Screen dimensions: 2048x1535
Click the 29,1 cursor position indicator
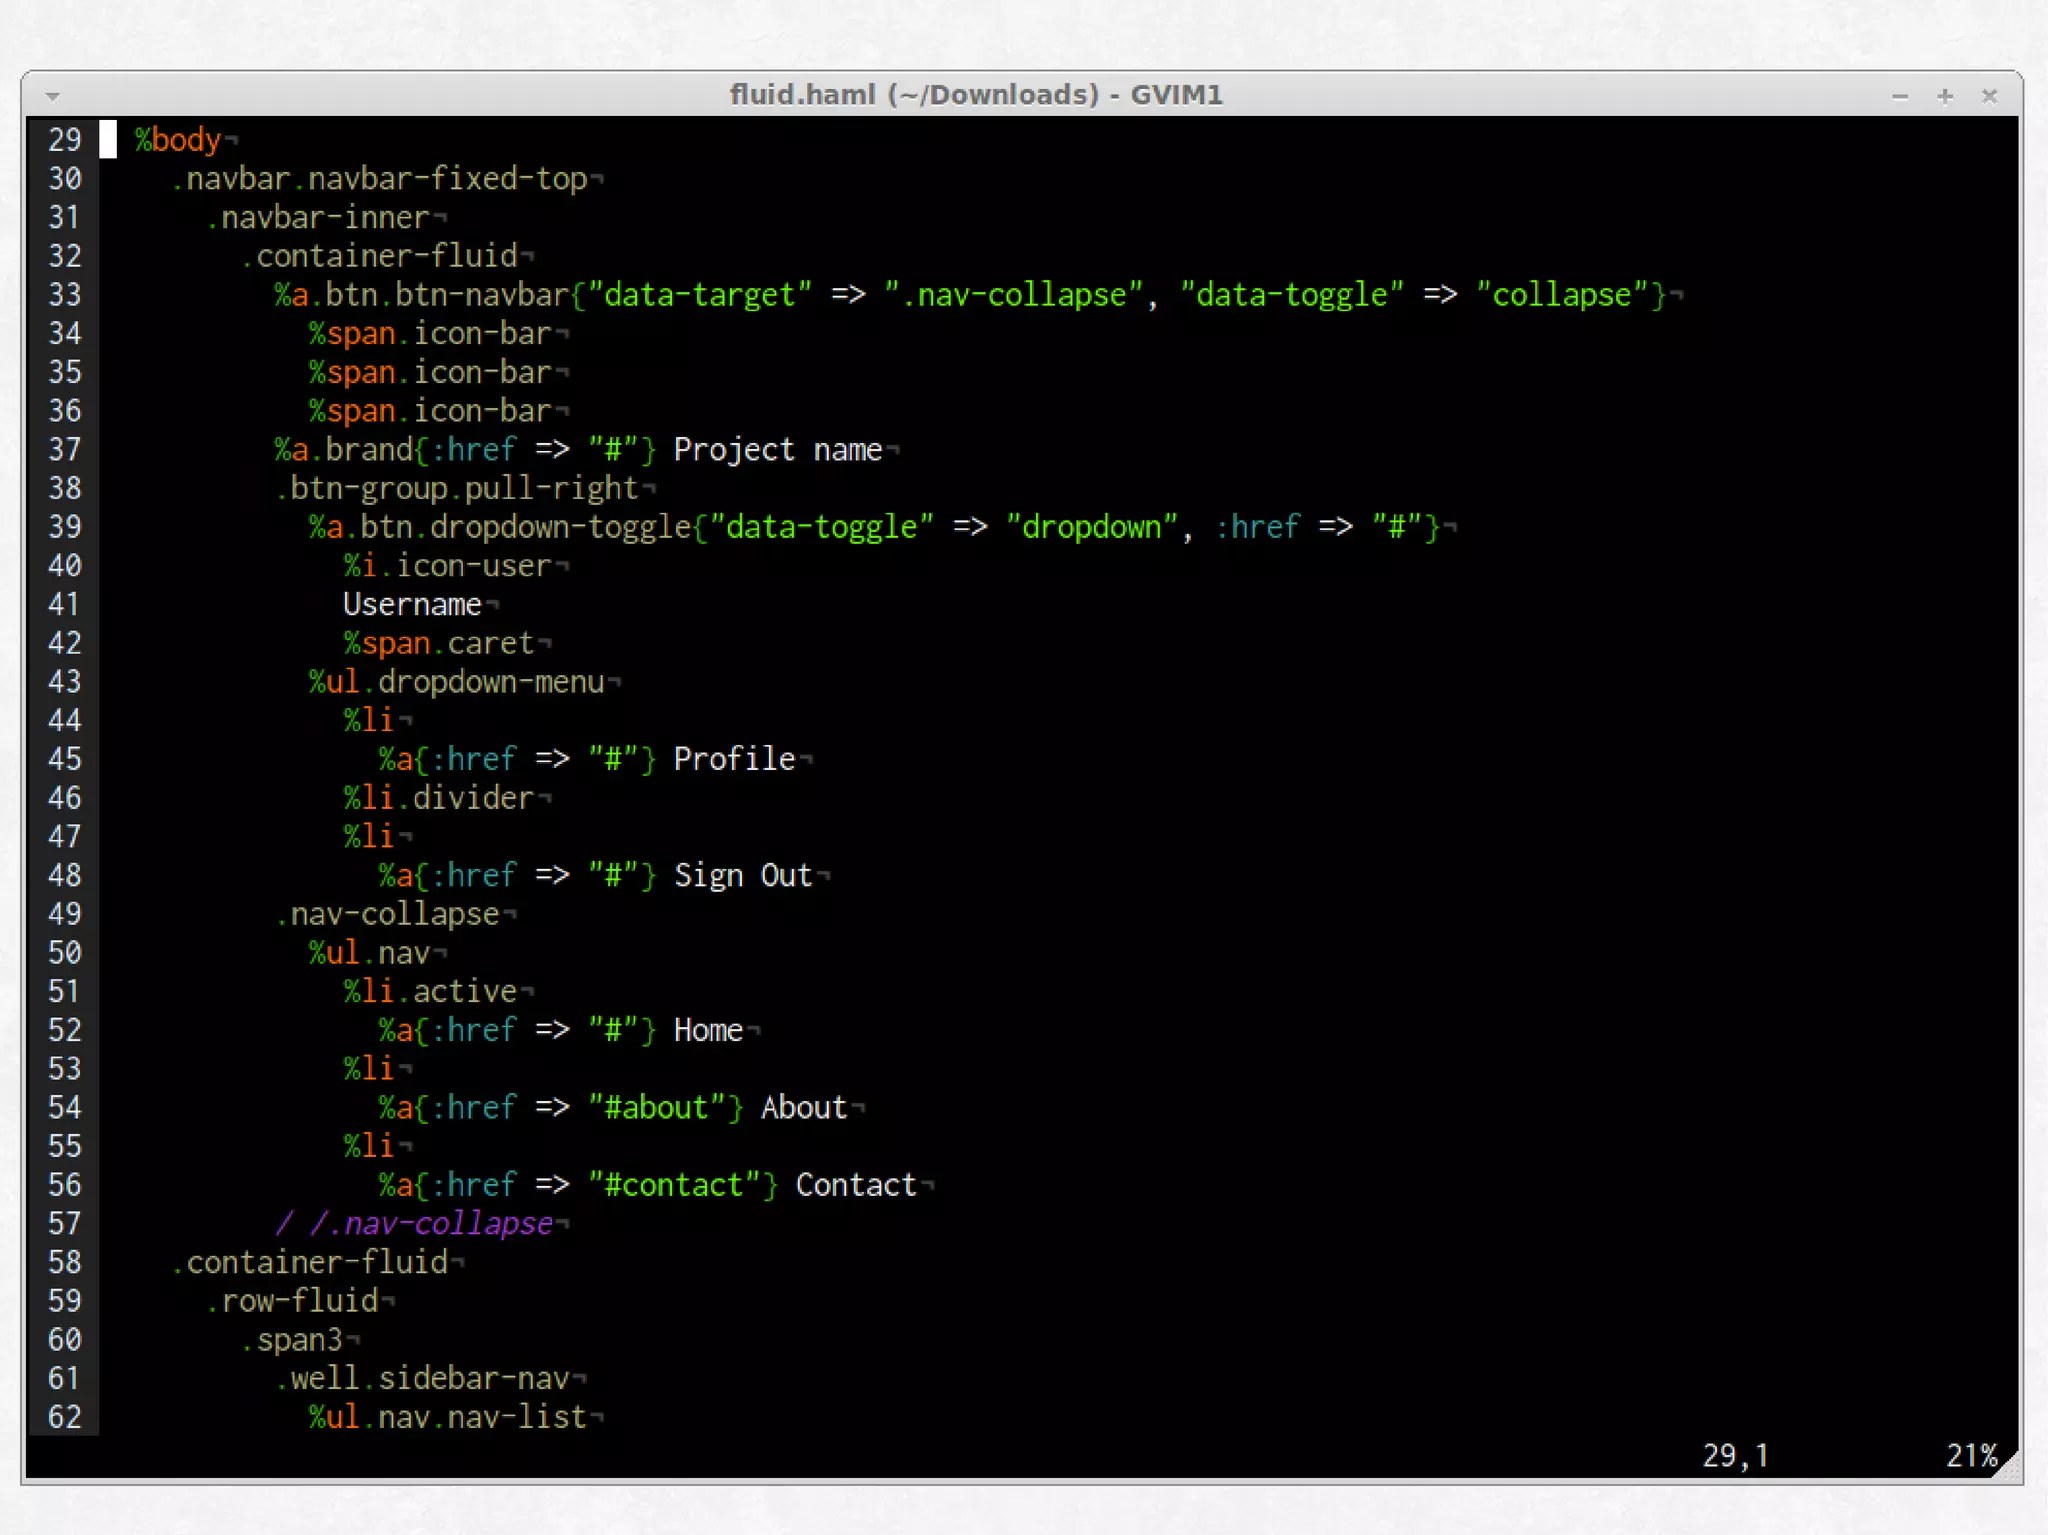click(x=1735, y=1456)
